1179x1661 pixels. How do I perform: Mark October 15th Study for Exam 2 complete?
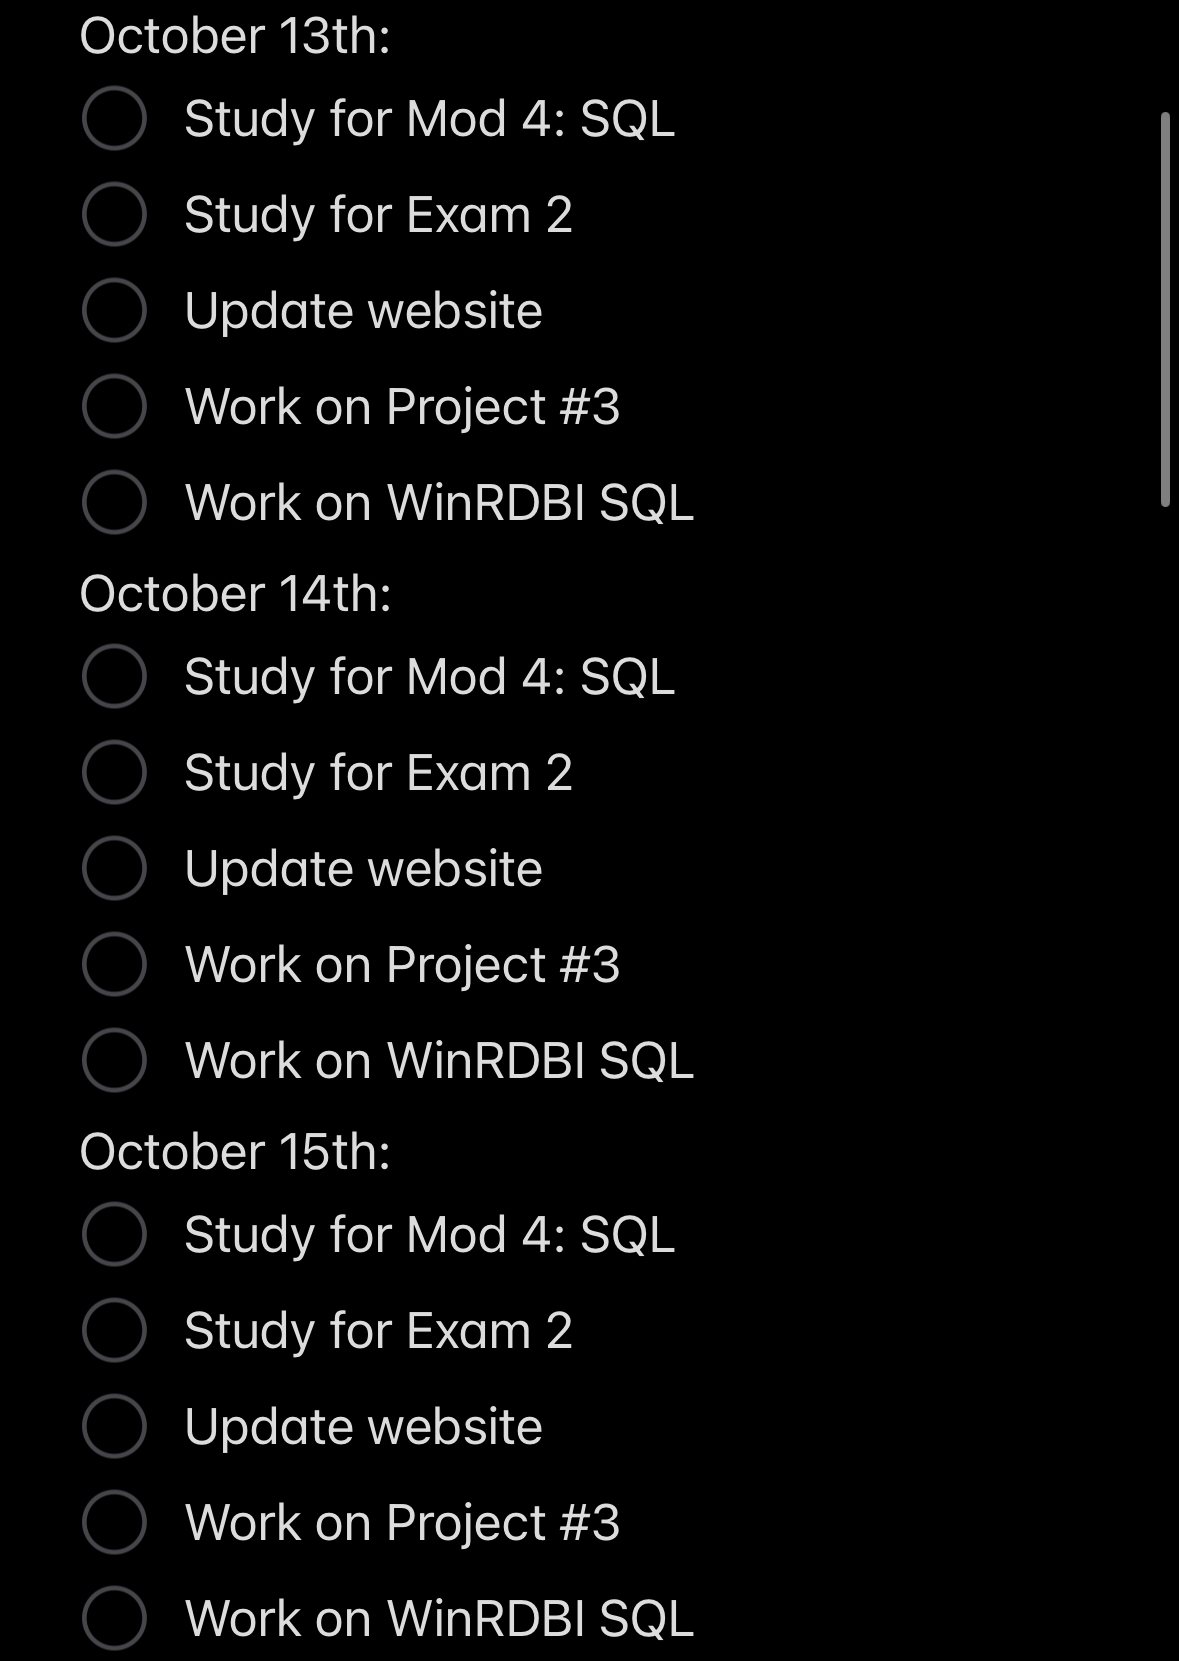pos(114,1330)
